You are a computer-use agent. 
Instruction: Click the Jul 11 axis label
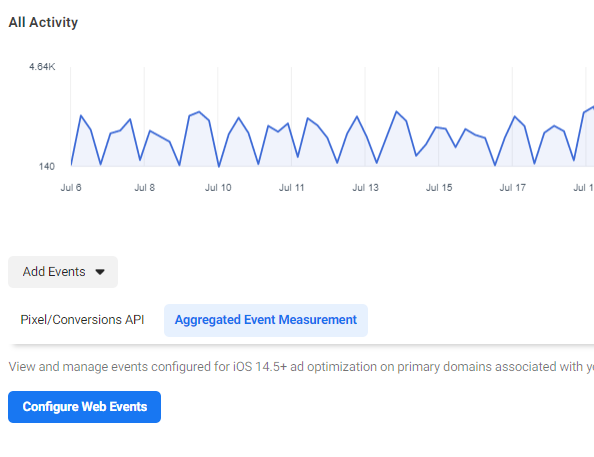click(x=291, y=188)
